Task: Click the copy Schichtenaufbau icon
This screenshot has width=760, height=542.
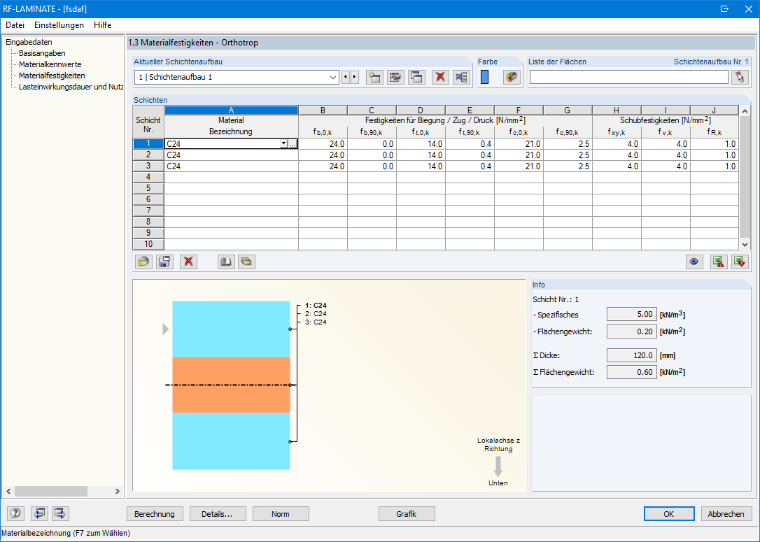Action: [x=416, y=77]
